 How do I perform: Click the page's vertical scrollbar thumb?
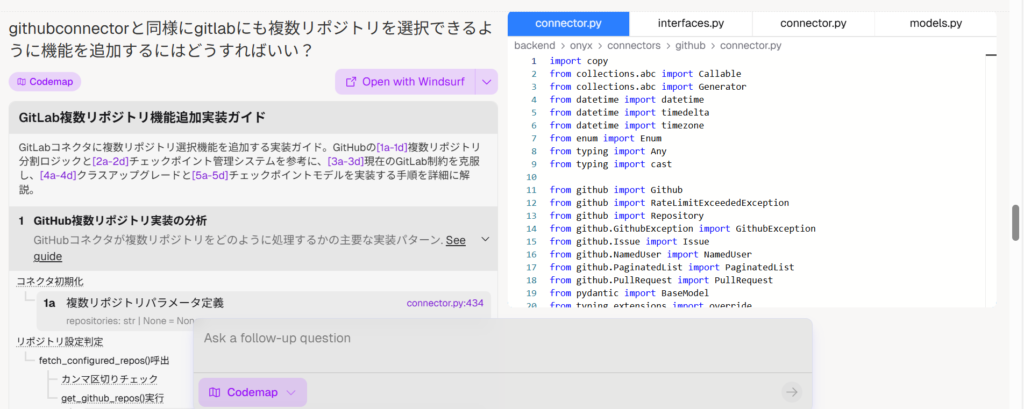1016,221
